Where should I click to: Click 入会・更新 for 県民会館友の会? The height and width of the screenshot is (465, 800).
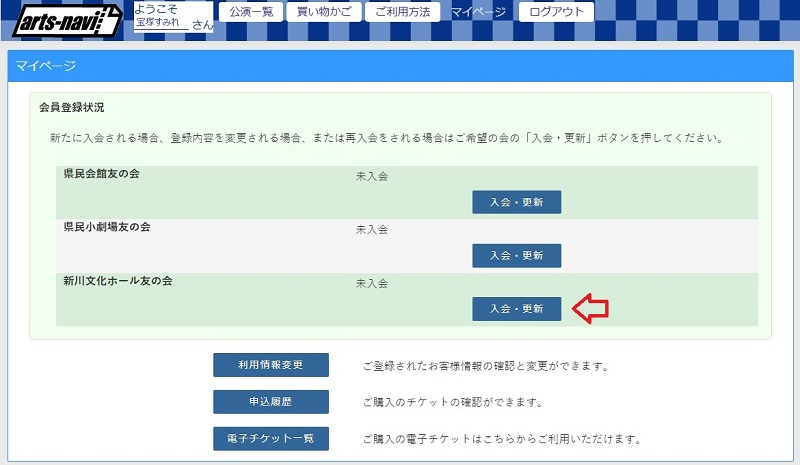point(516,202)
